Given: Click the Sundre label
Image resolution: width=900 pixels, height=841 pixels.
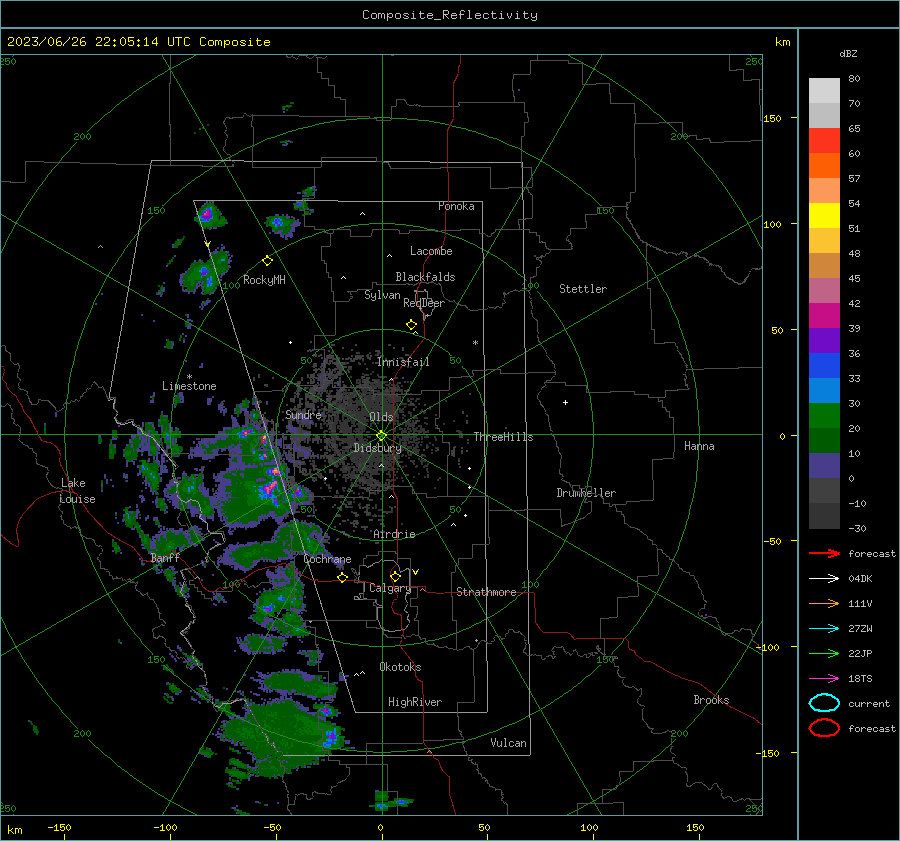Looking at the screenshot, I should pos(303,414).
